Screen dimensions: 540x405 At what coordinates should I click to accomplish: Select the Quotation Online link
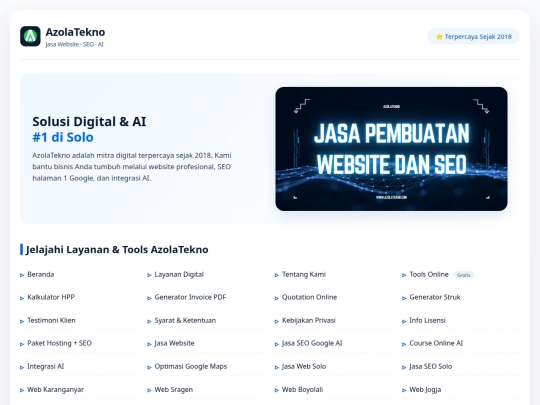click(309, 297)
